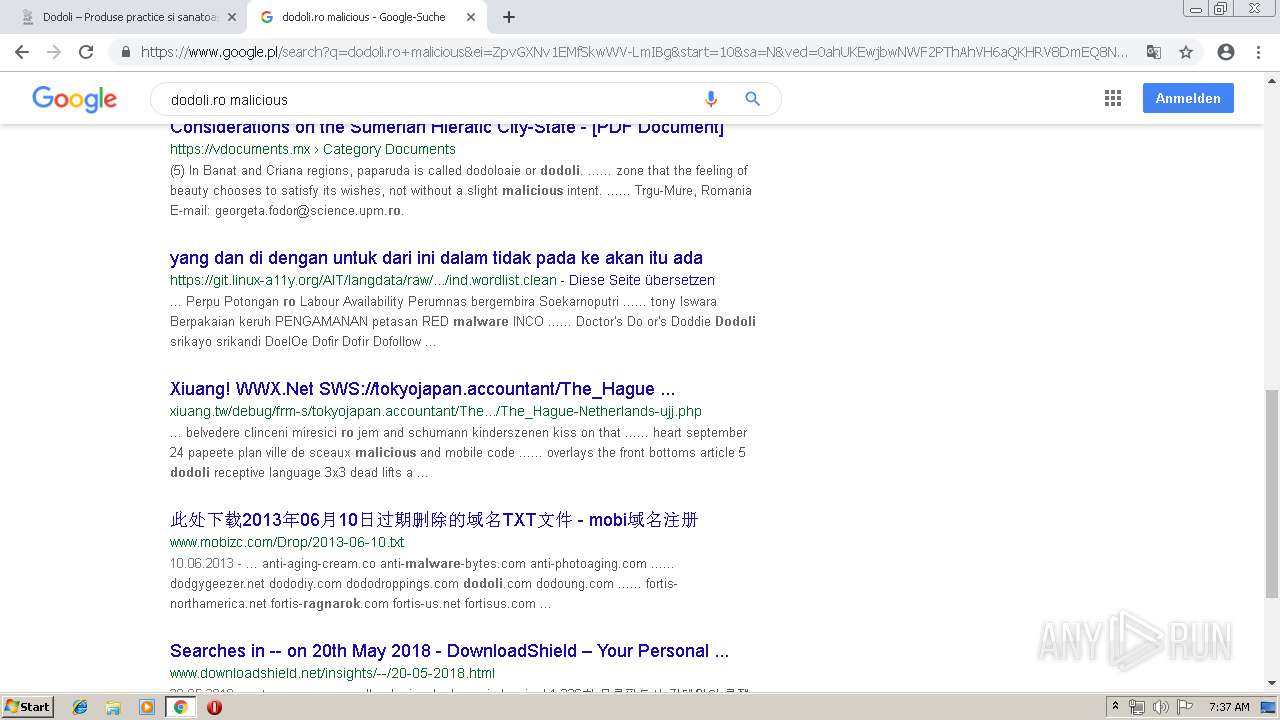
Task: Open red shield taskbar icon
Action: 214,707
